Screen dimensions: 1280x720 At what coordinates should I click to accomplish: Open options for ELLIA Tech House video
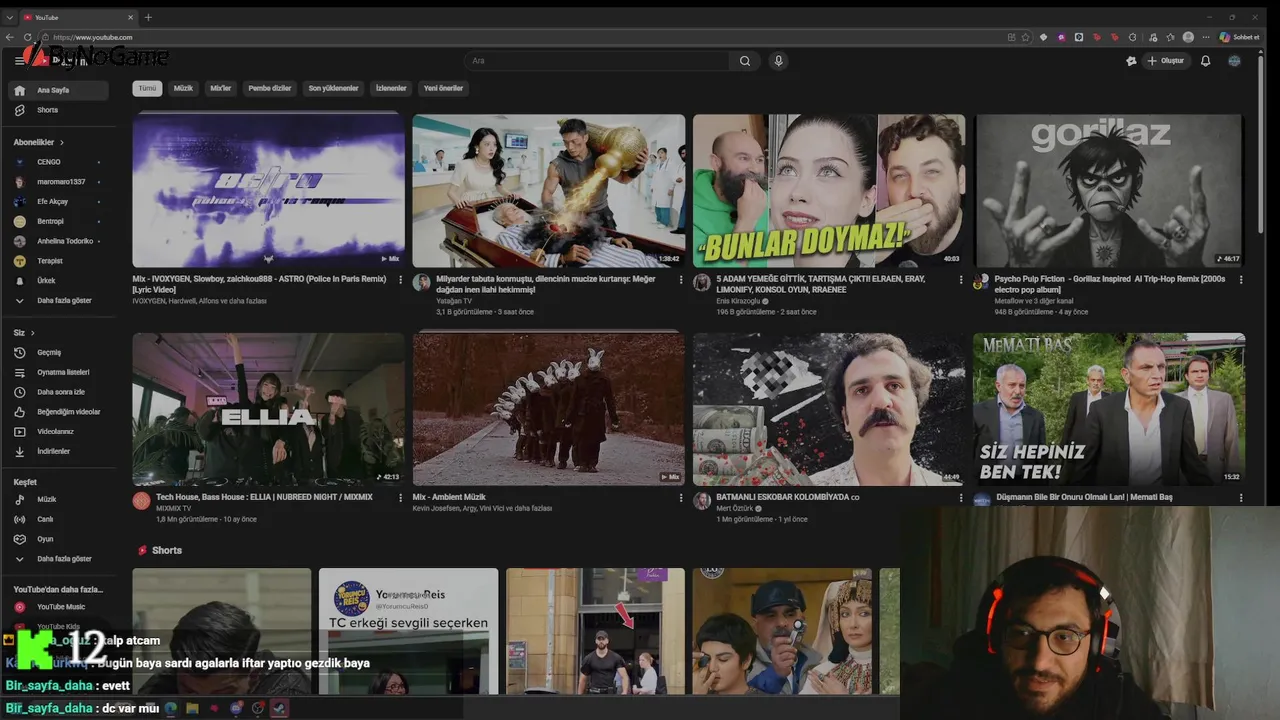tap(401, 497)
